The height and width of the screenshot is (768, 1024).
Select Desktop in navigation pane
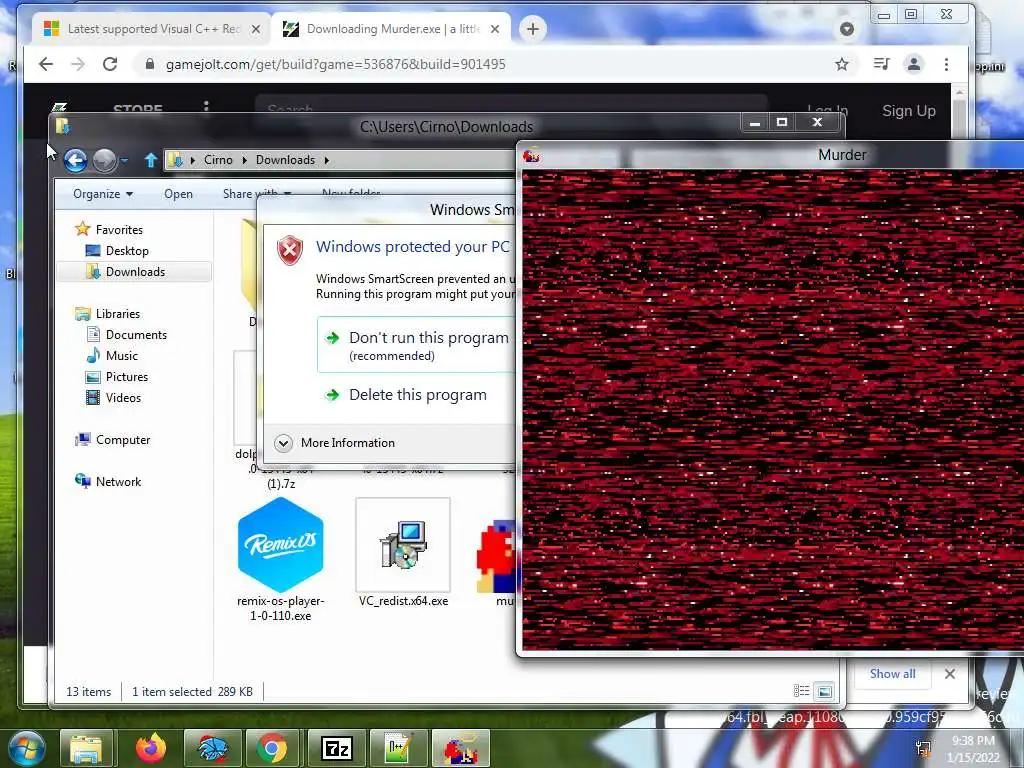tap(127, 251)
